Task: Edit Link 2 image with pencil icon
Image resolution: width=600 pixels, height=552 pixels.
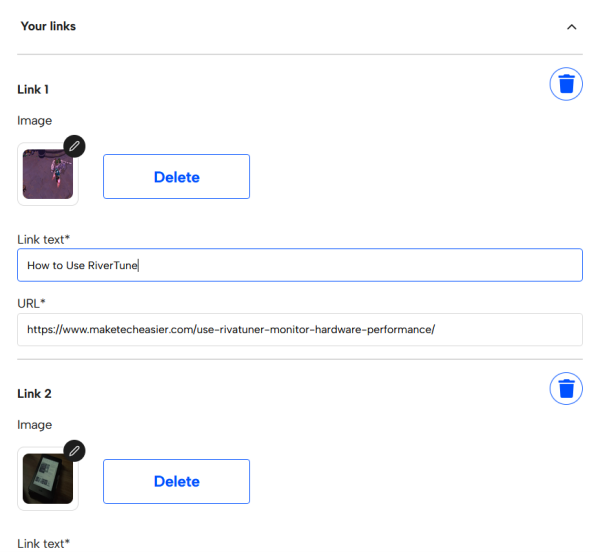Action: (74, 451)
